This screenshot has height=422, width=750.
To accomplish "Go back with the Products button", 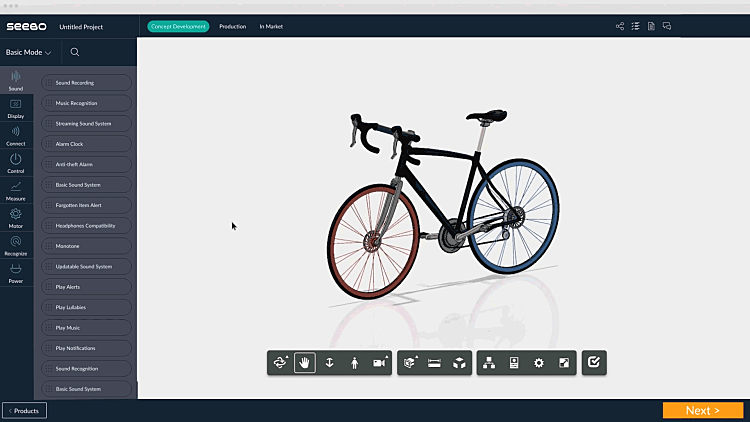I will point(24,410).
